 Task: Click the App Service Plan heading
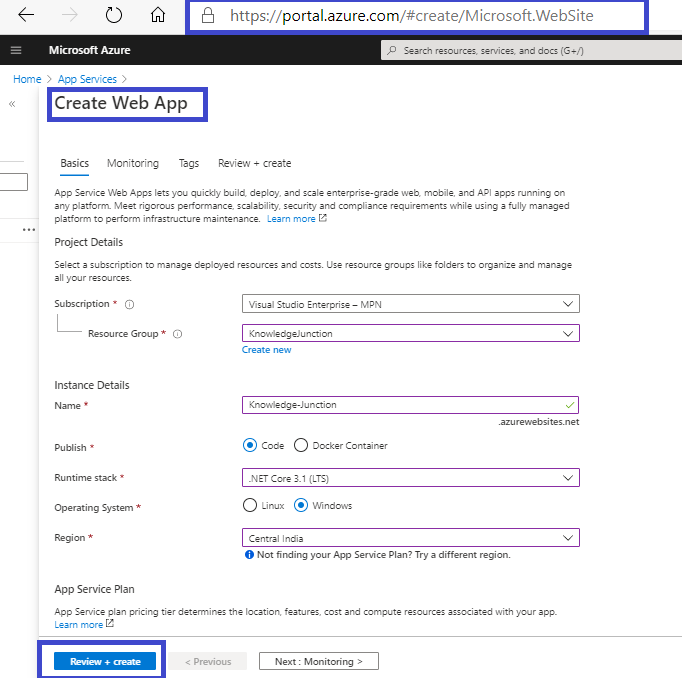94,589
